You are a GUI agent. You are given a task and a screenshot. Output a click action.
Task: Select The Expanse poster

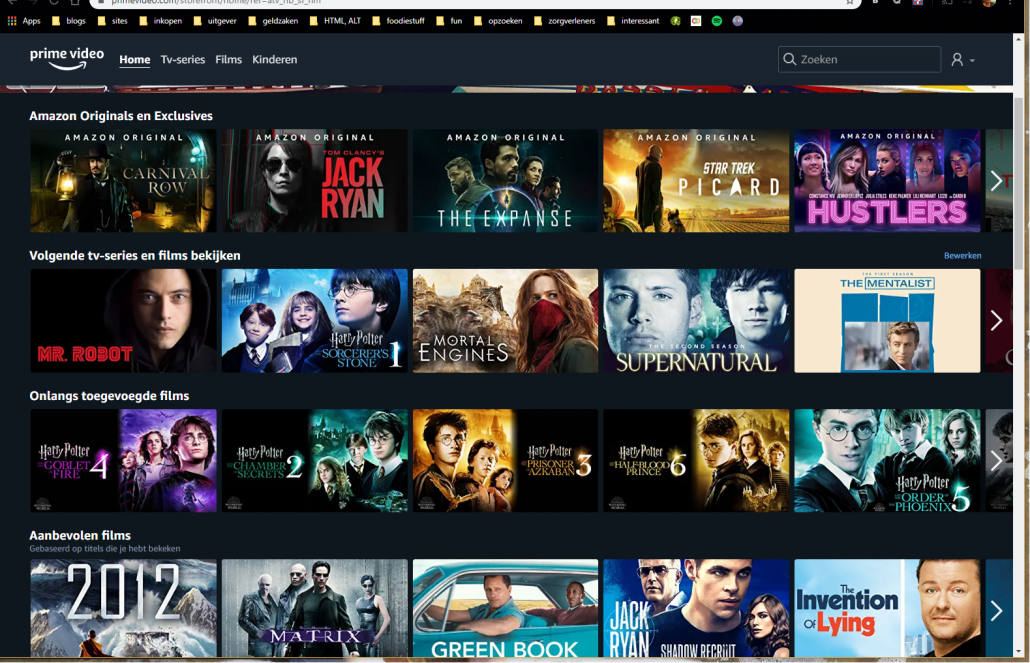click(505, 181)
